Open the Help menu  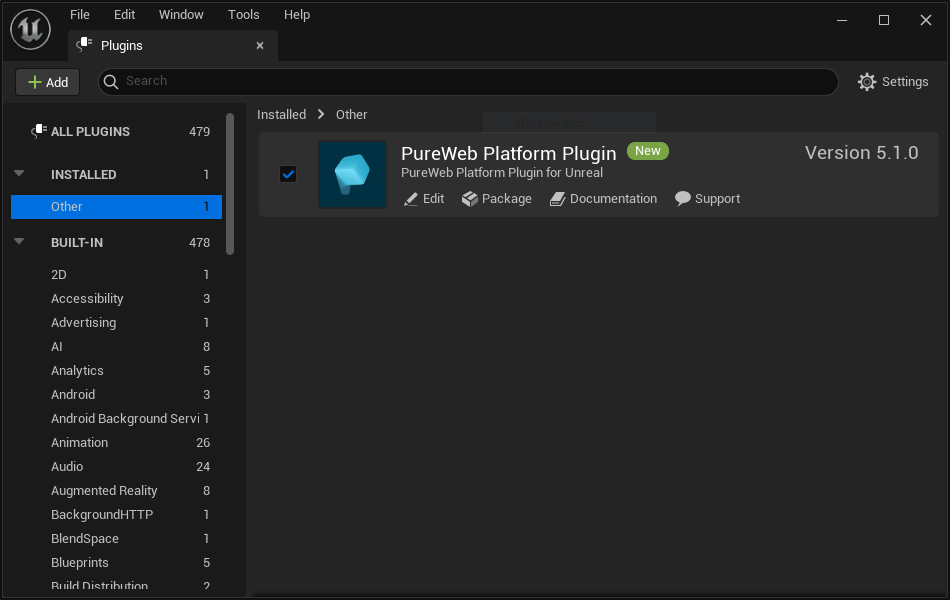pyautogui.click(x=297, y=15)
